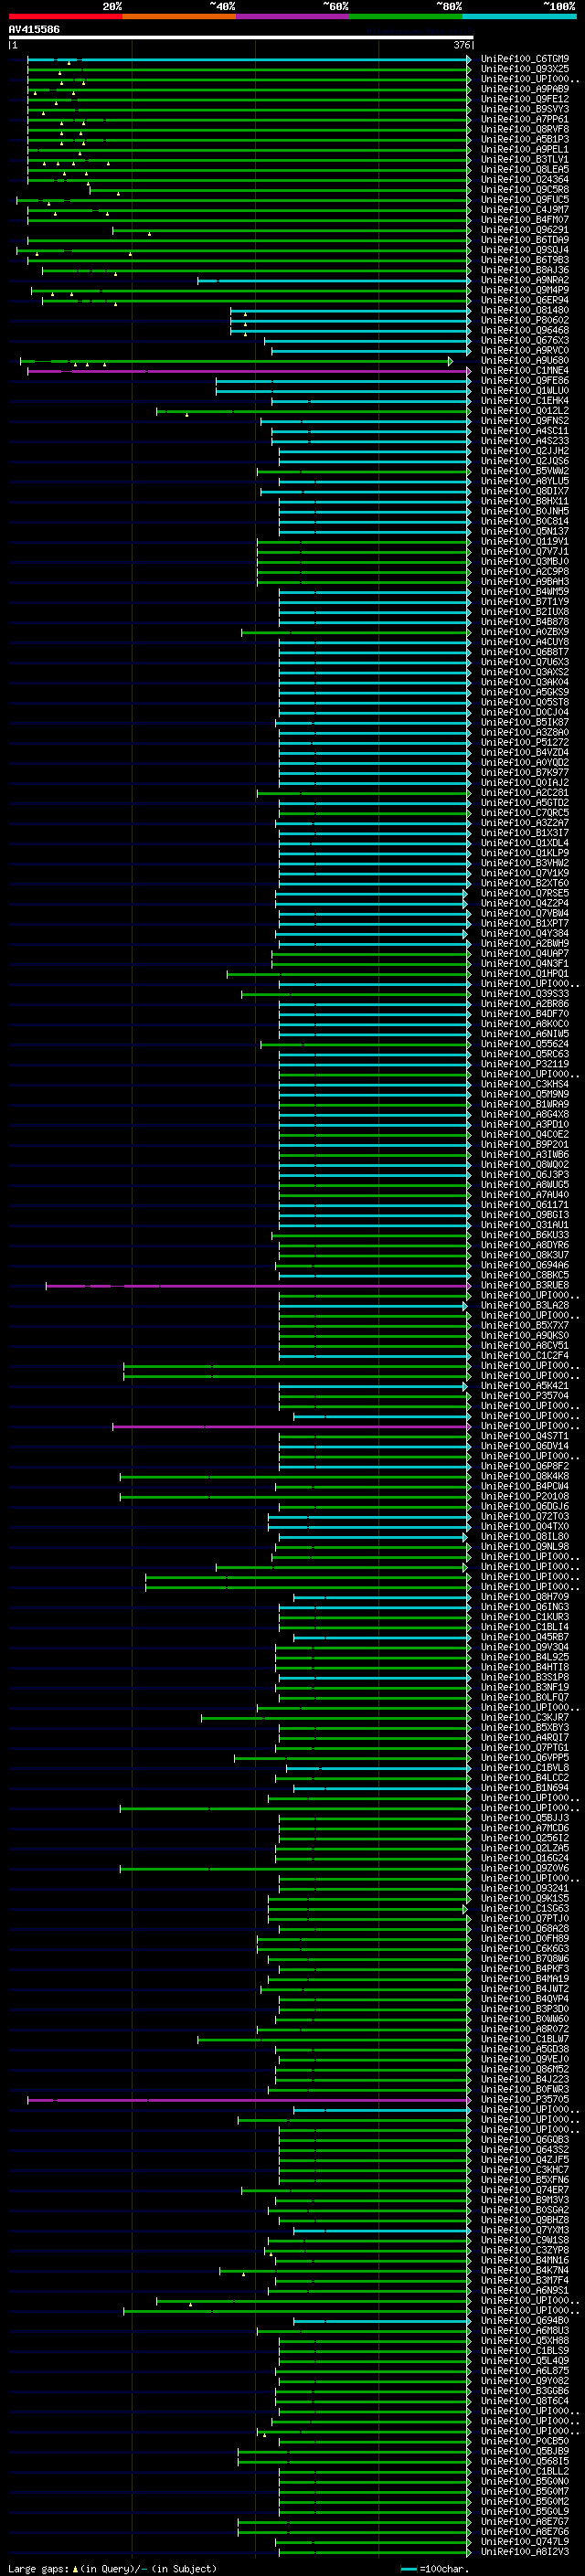Open hit UniRef100_A9PAB9
Viewport: 585px width, 2576px height.
coord(524,89)
